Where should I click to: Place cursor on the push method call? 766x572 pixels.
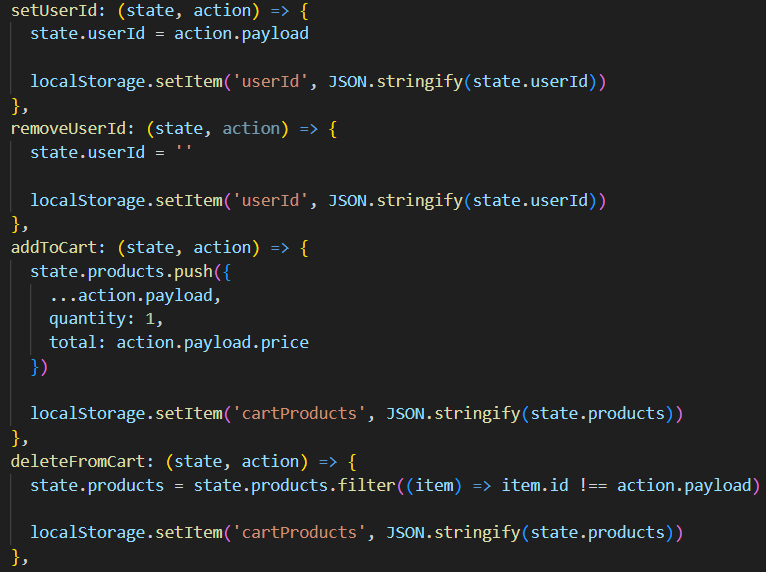[193, 271]
